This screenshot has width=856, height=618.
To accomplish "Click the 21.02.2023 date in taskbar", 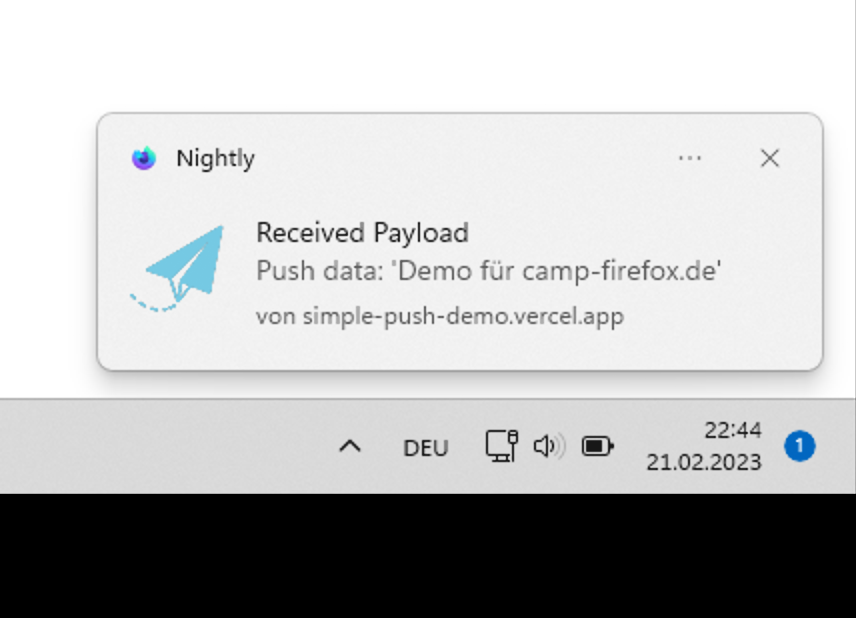I will (703, 462).
